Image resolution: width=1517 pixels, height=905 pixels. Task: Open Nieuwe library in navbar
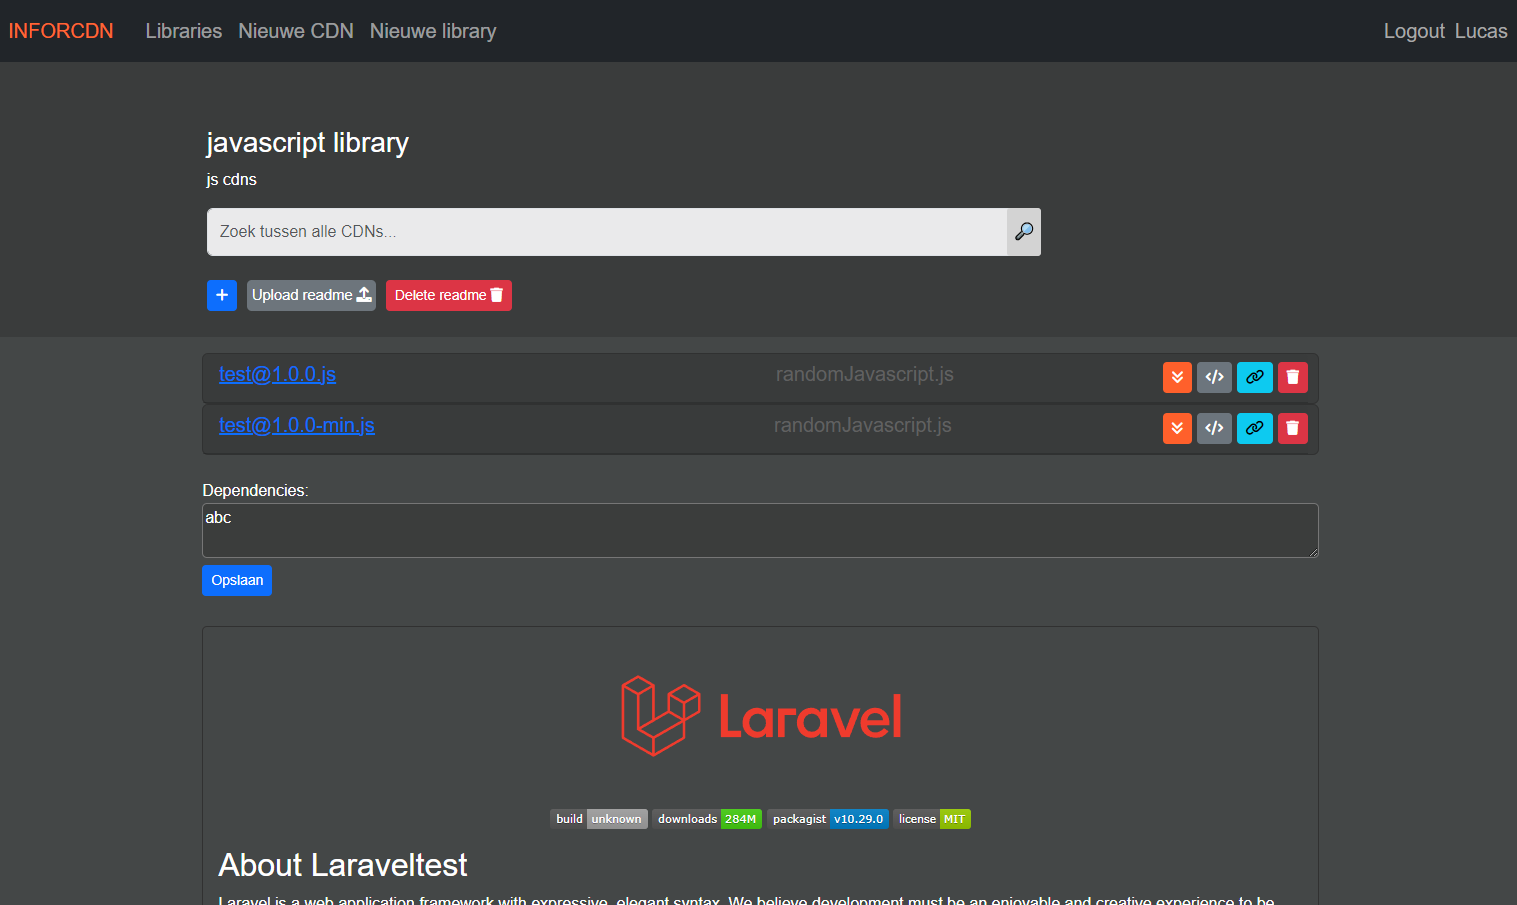(433, 31)
